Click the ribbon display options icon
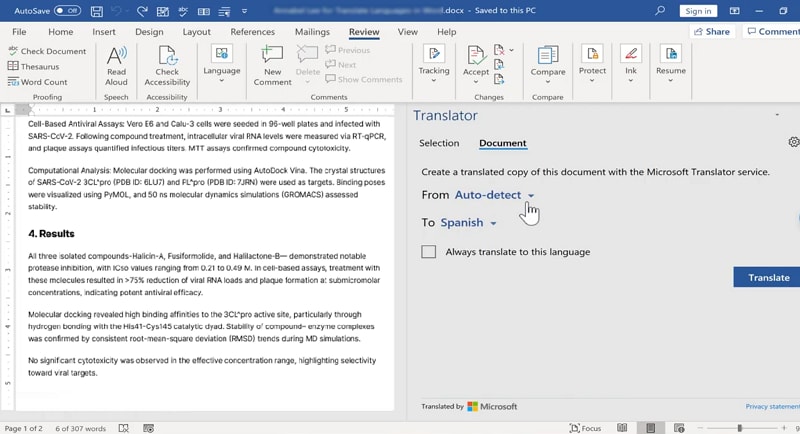The height and width of the screenshot is (434, 800). tap(734, 11)
